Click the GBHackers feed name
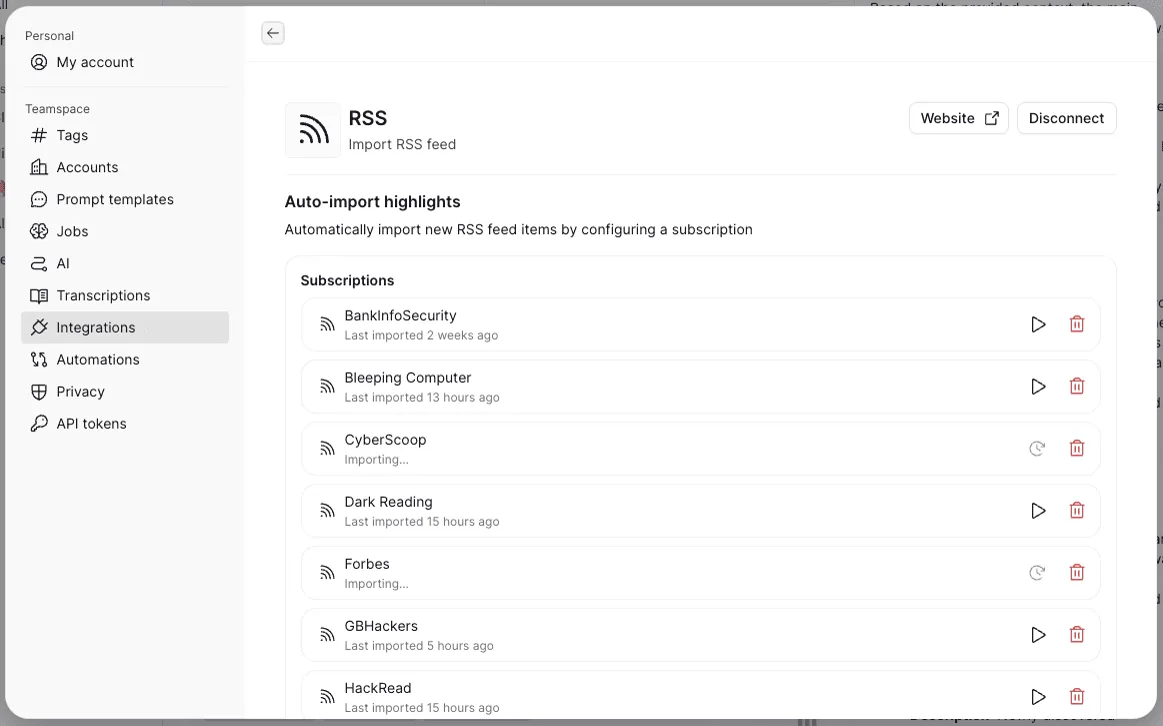The height and width of the screenshot is (726, 1163). (x=380, y=626)
